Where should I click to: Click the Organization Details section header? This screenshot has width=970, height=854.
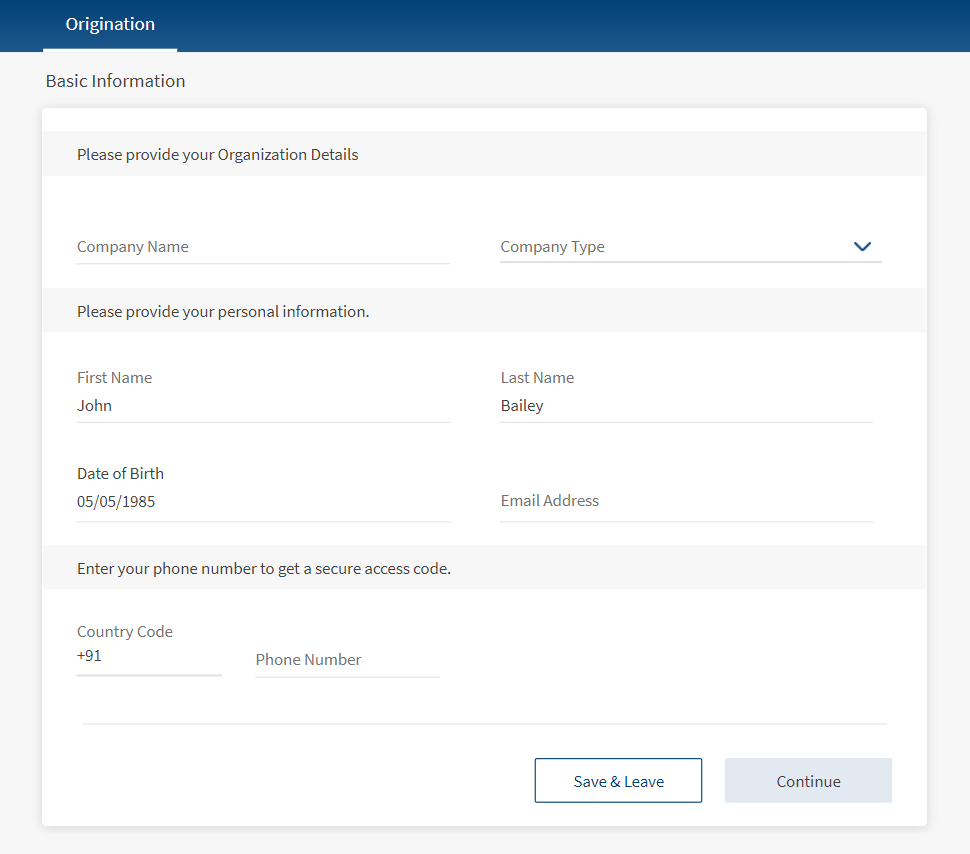pos(218,155)
